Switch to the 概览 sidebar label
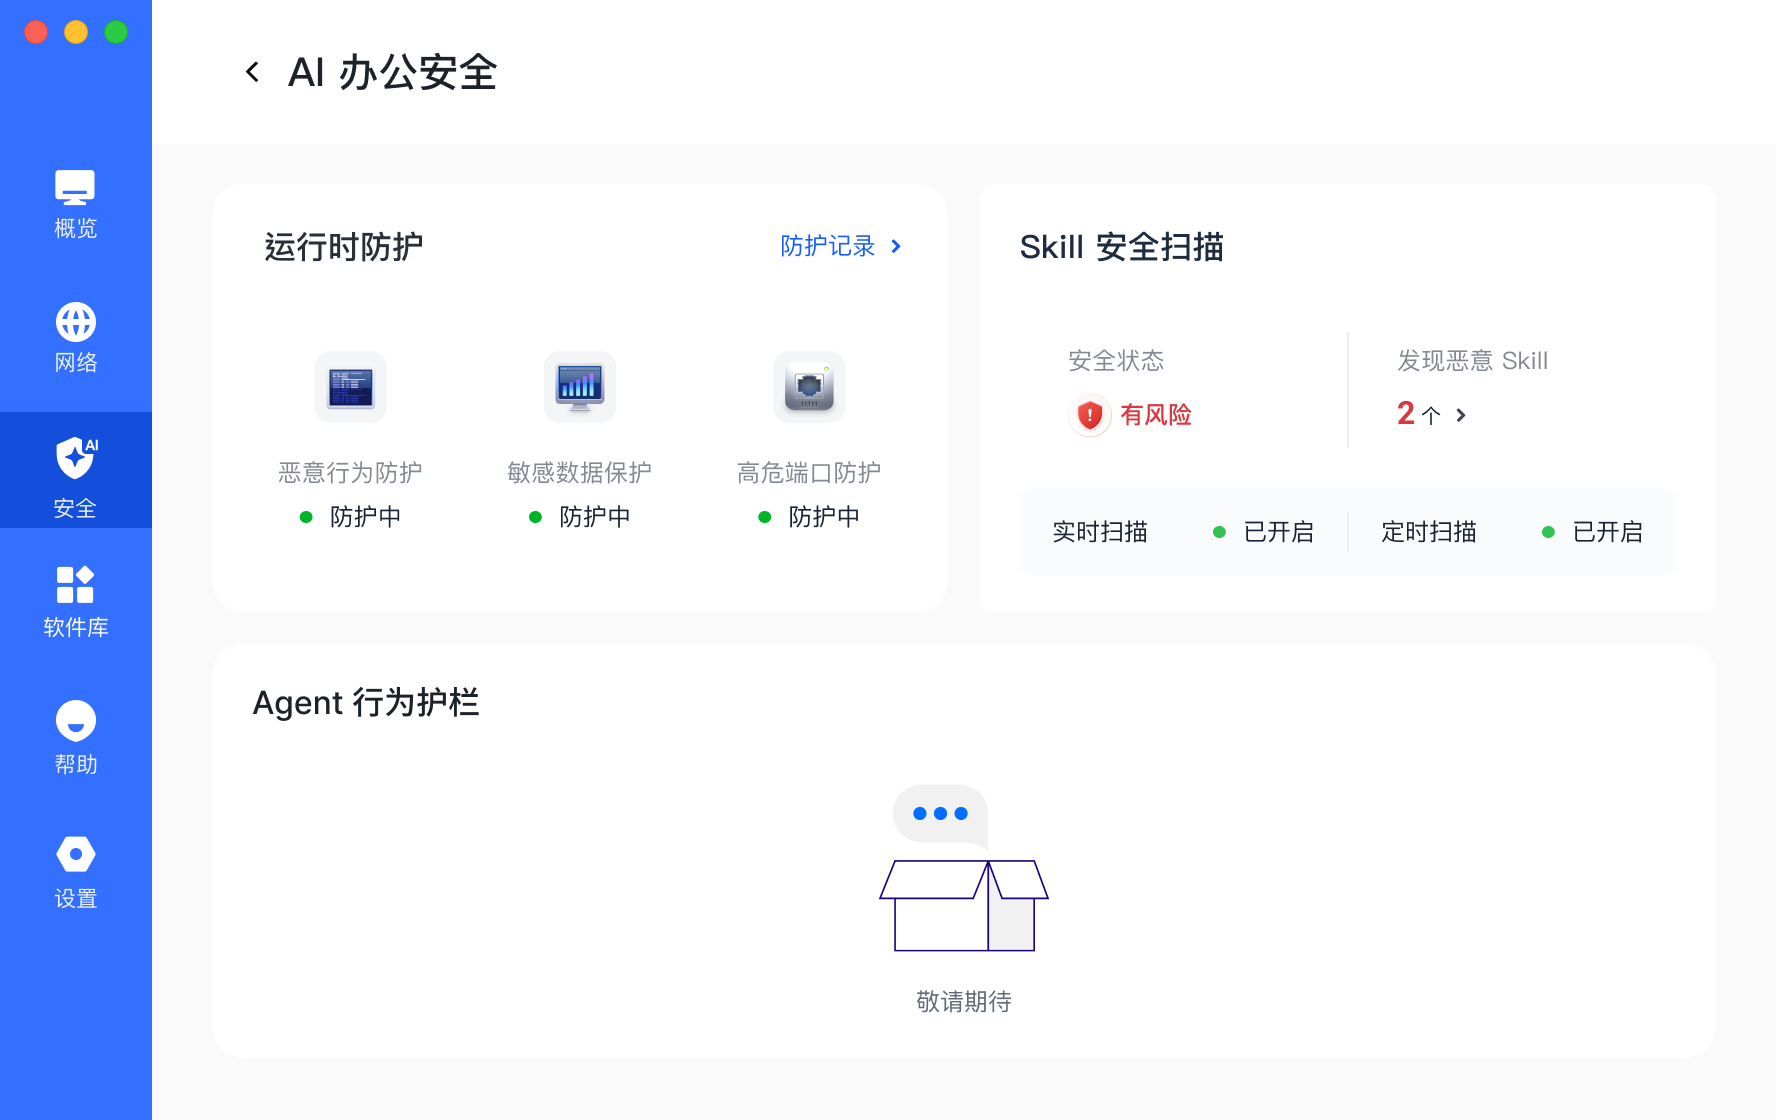 pos(76,228)
